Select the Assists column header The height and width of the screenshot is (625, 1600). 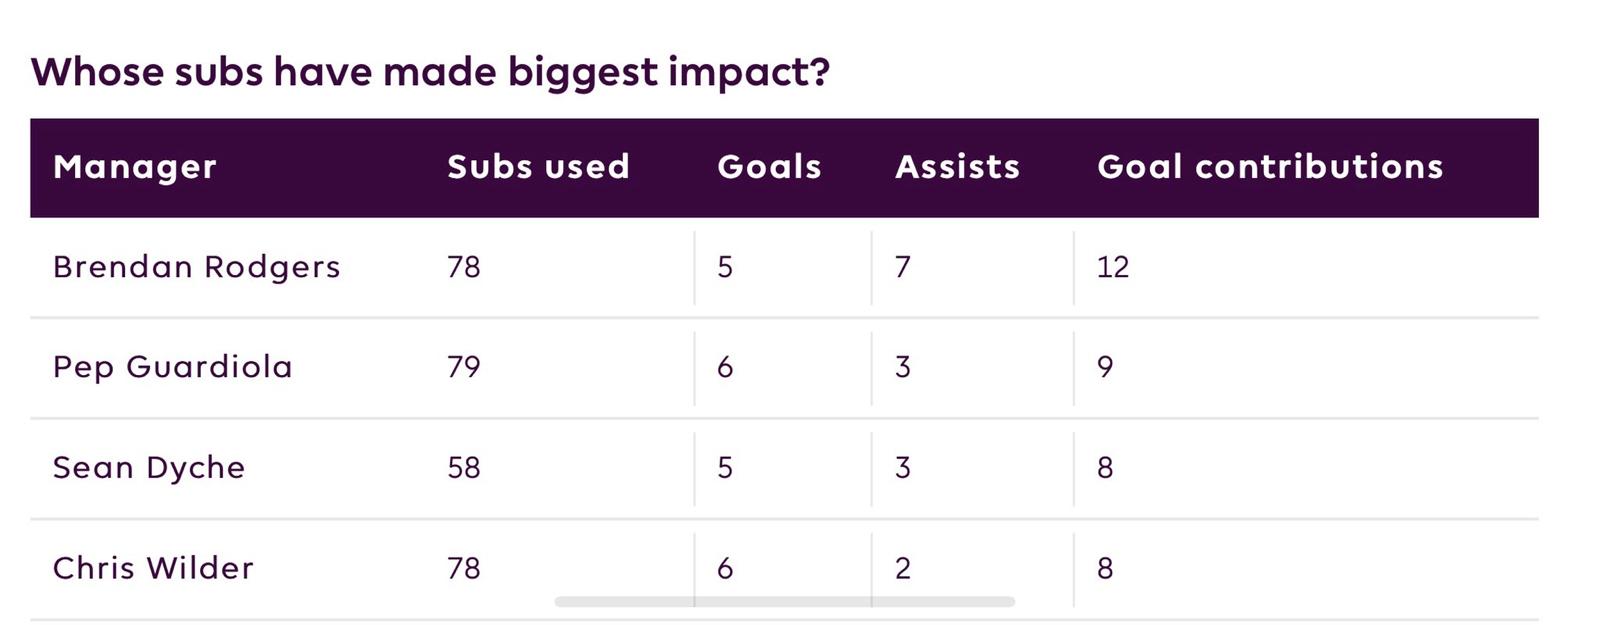957,167
